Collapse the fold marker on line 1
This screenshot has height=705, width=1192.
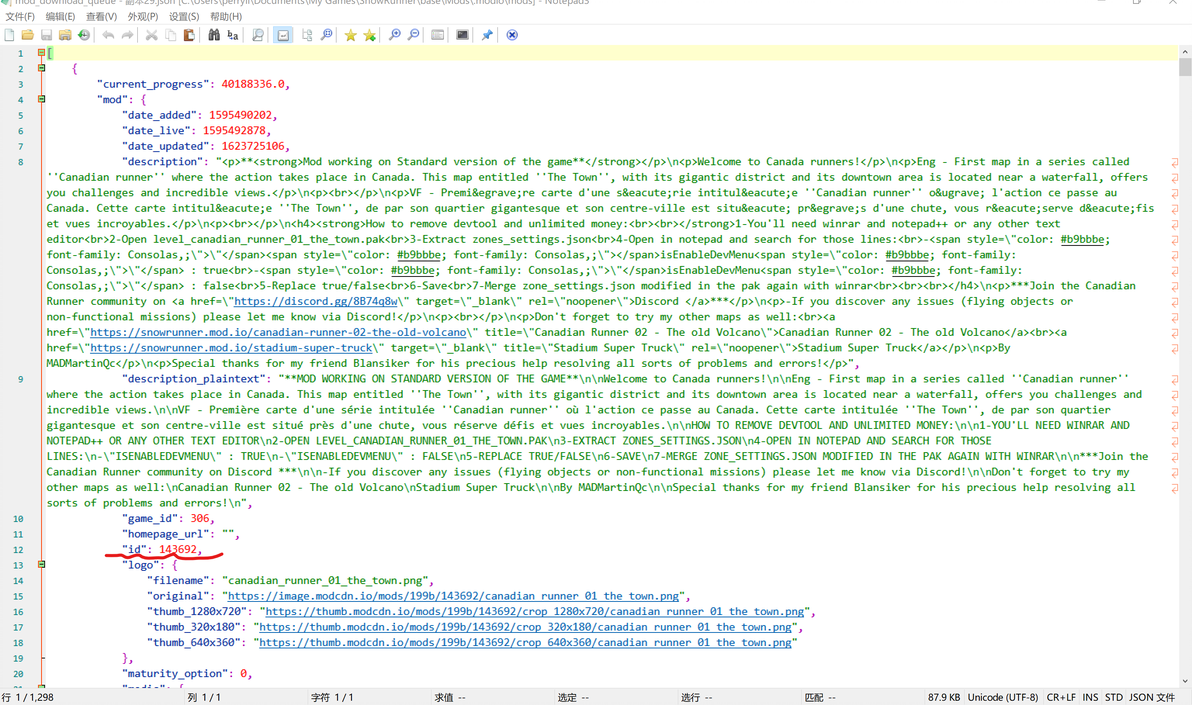click(x=41, y=52)
